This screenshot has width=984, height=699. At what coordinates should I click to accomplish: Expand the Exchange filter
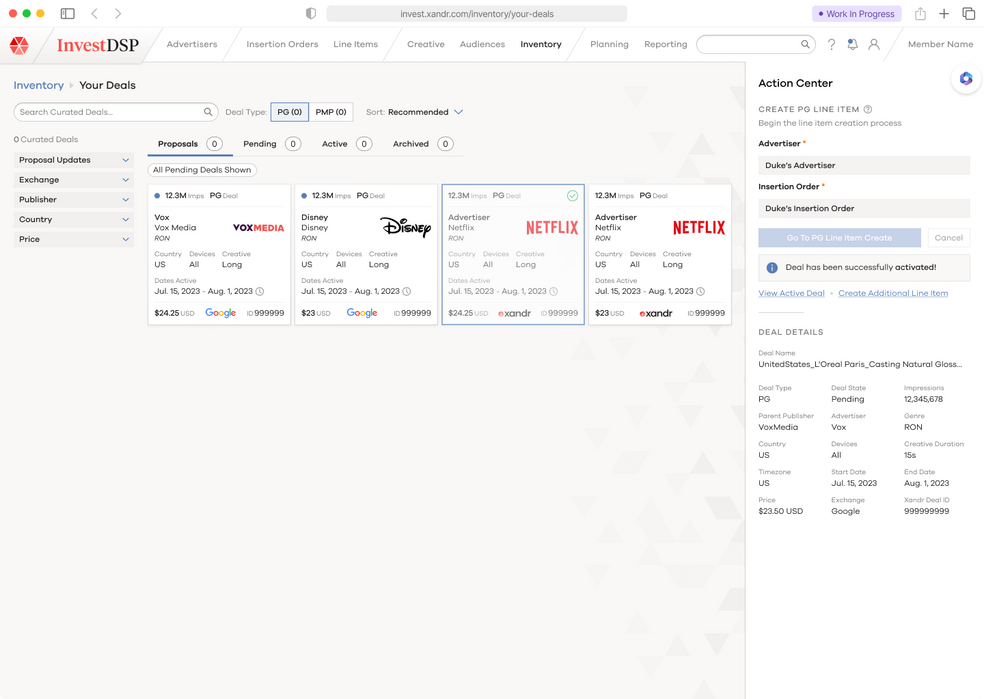(x=74, y=179)
